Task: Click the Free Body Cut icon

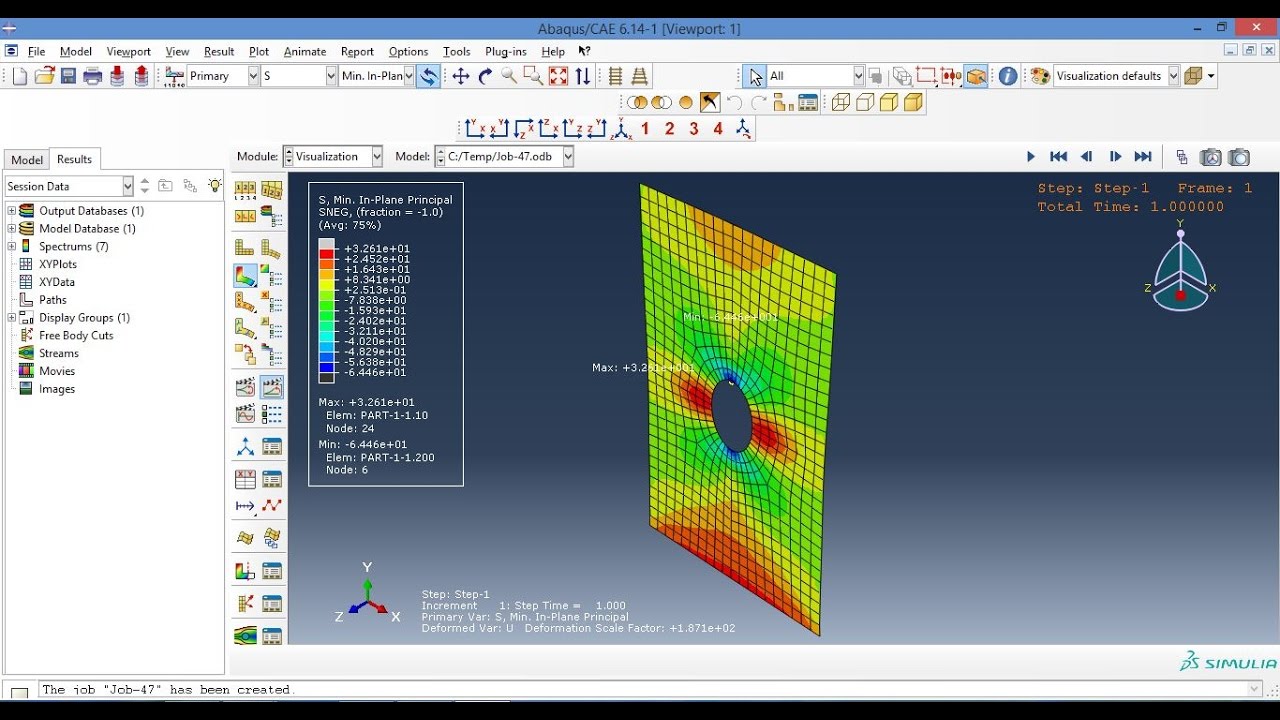Action: (245, 603)
